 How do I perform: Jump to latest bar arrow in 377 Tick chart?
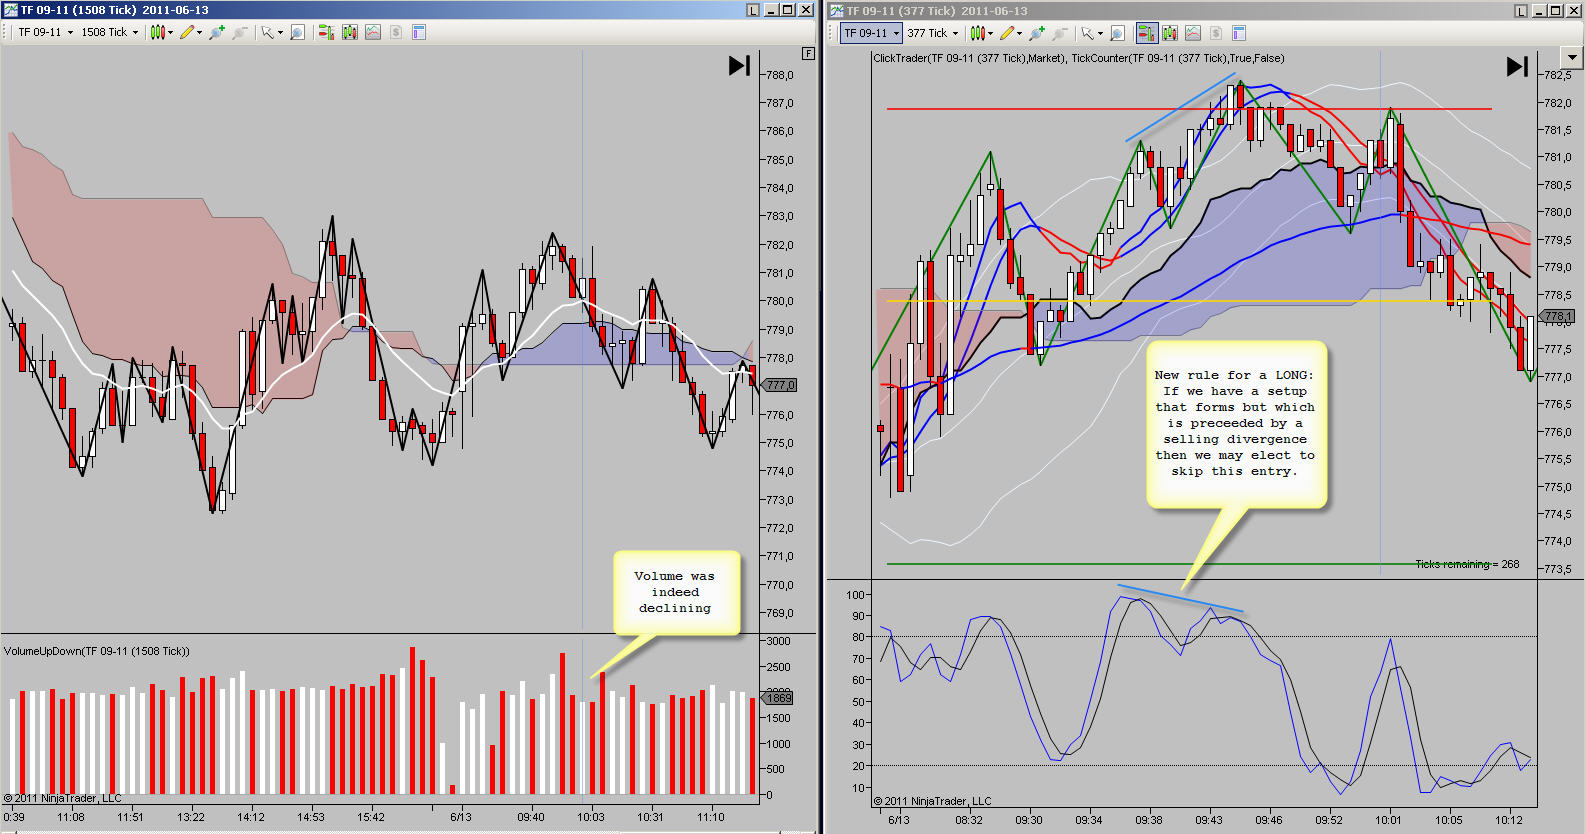coord(1517,66)
